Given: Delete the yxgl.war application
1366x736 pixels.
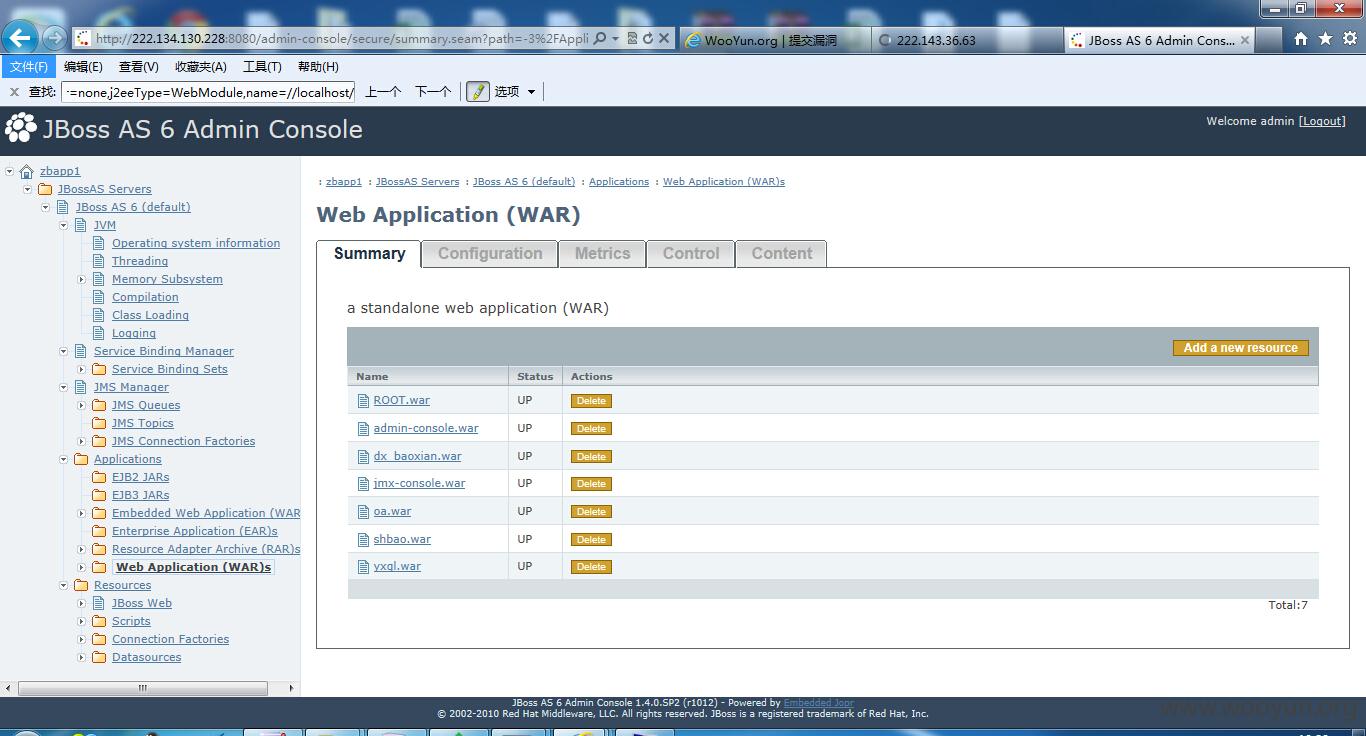Looking at the screenshot, I should [x=591, y=567].
